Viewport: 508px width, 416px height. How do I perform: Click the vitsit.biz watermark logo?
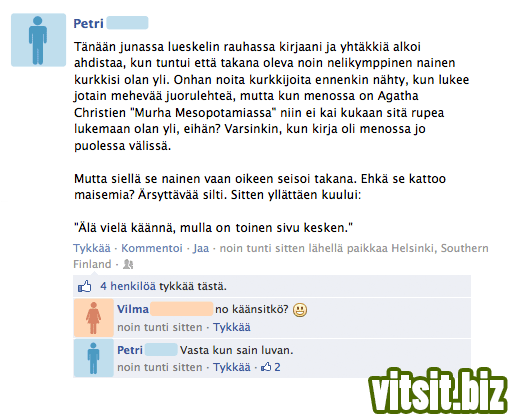coord(438,391)
